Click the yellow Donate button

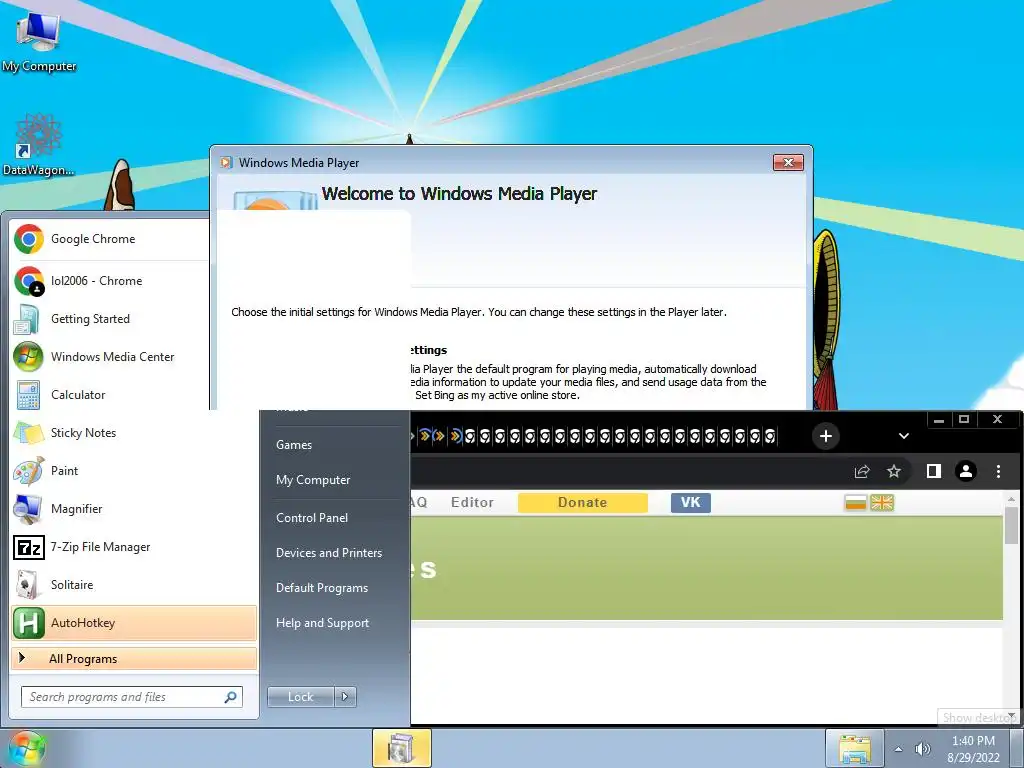click(x=583, y=502)
